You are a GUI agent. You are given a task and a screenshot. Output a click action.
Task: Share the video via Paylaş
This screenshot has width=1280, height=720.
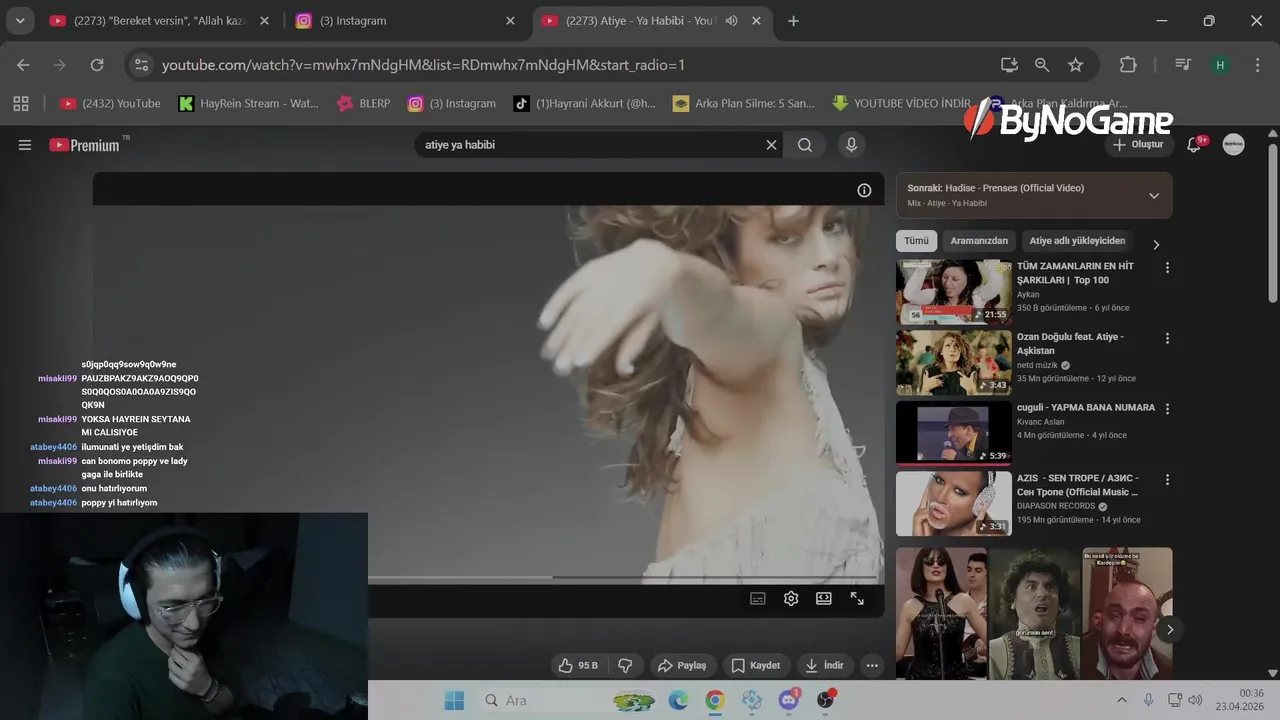pyautogui.click(x=682, y=665)
